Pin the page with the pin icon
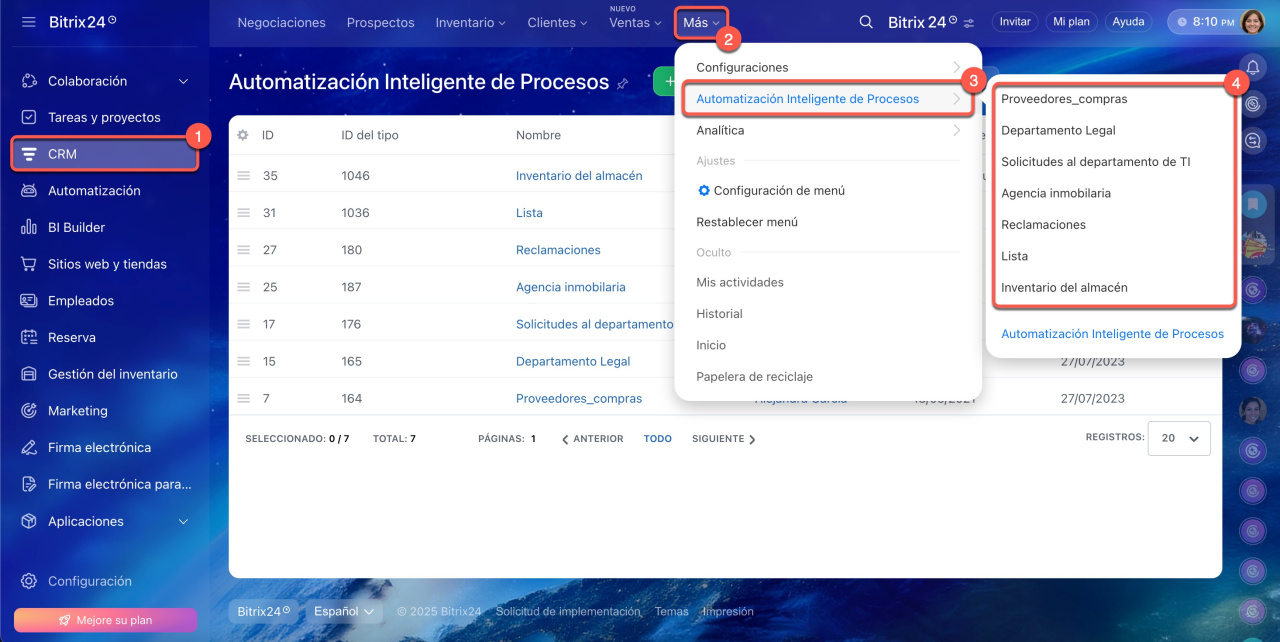This screenshot has height=642, width=1280. [x=623, y=84]
